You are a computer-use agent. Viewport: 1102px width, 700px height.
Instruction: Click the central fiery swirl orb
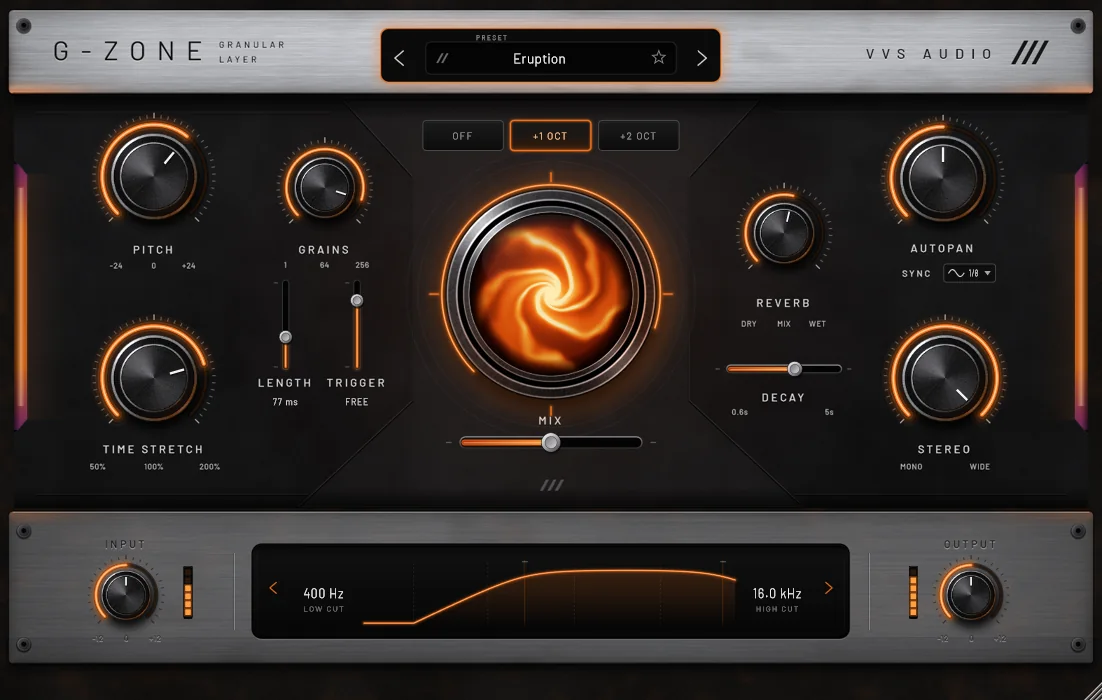pyautogui.click(x=551, y=294)
